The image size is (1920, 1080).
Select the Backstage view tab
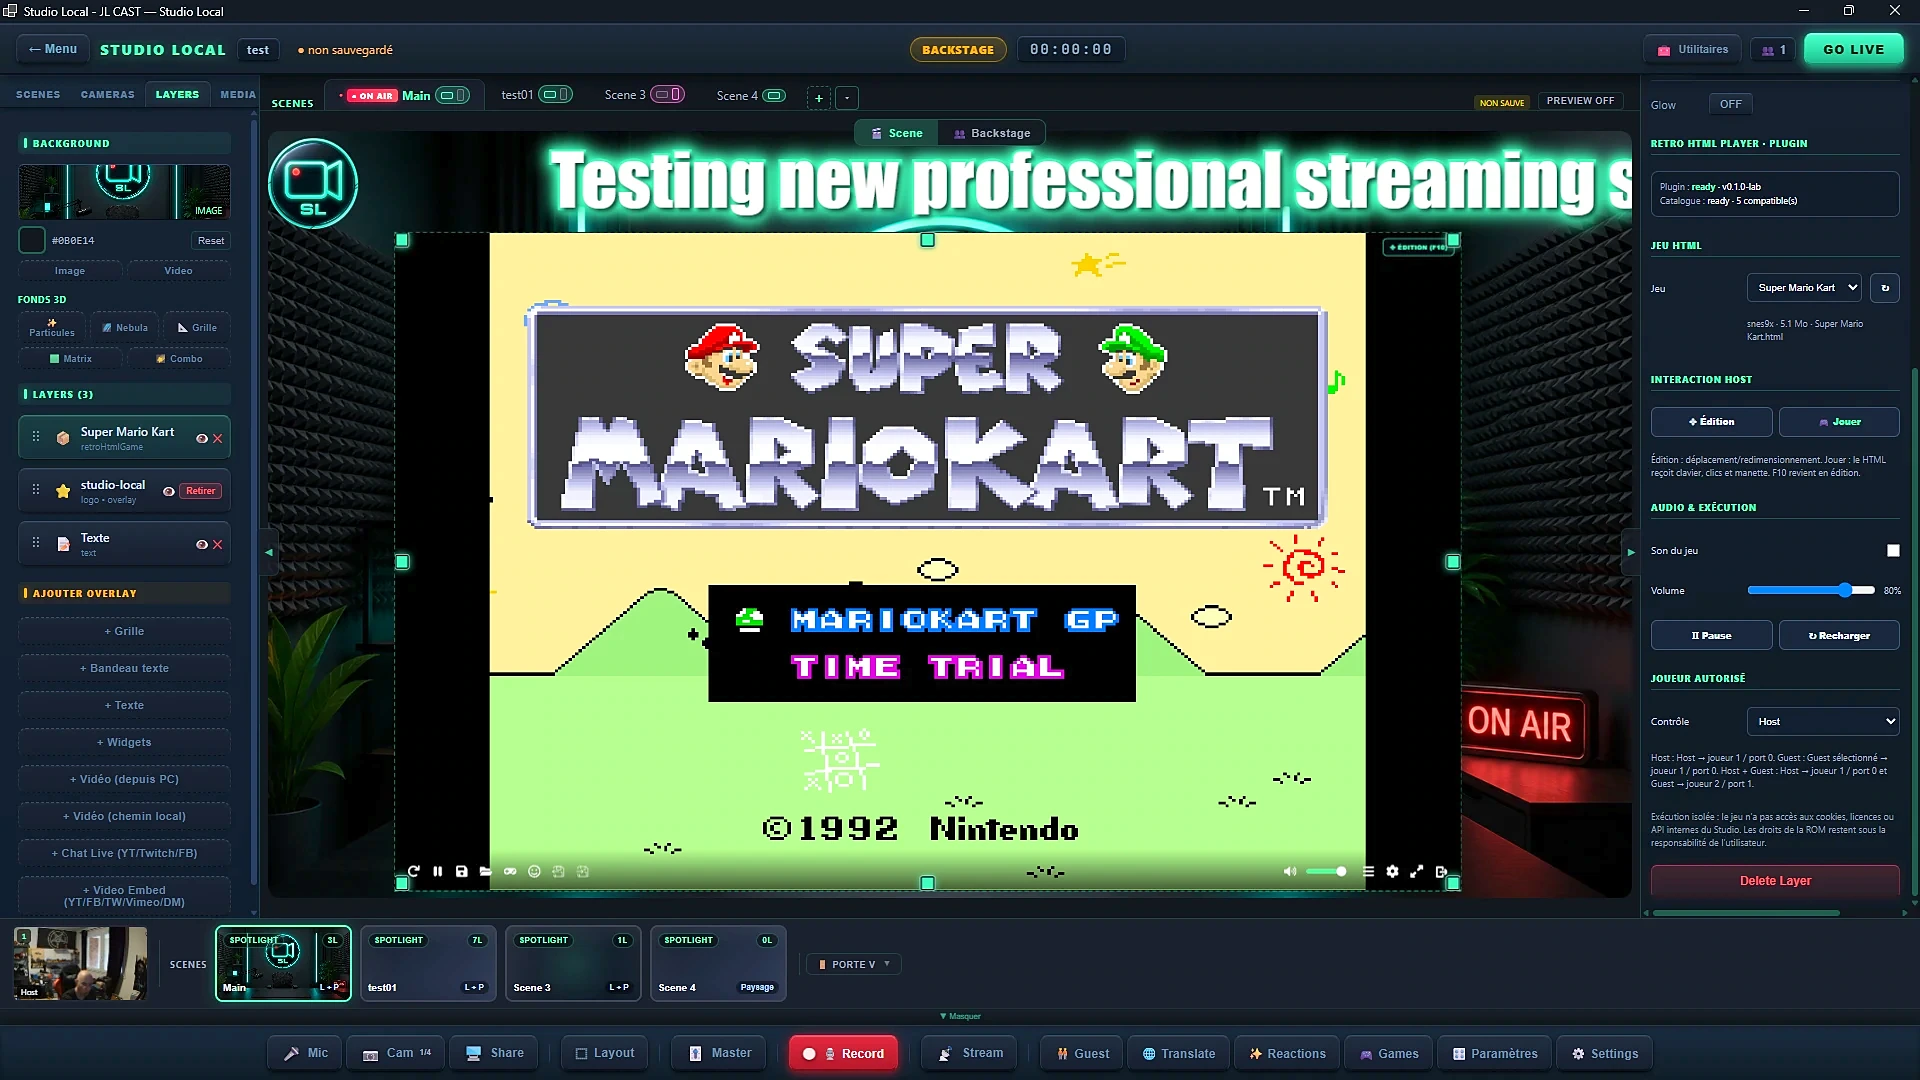pyautogui.click(x=992, y=133)
